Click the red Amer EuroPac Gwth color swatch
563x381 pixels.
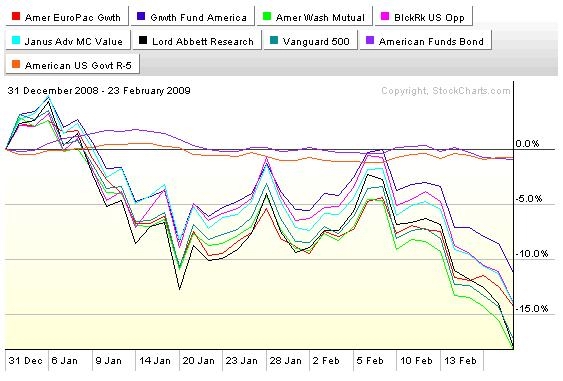pyautogui.click(x=16, y=16)
